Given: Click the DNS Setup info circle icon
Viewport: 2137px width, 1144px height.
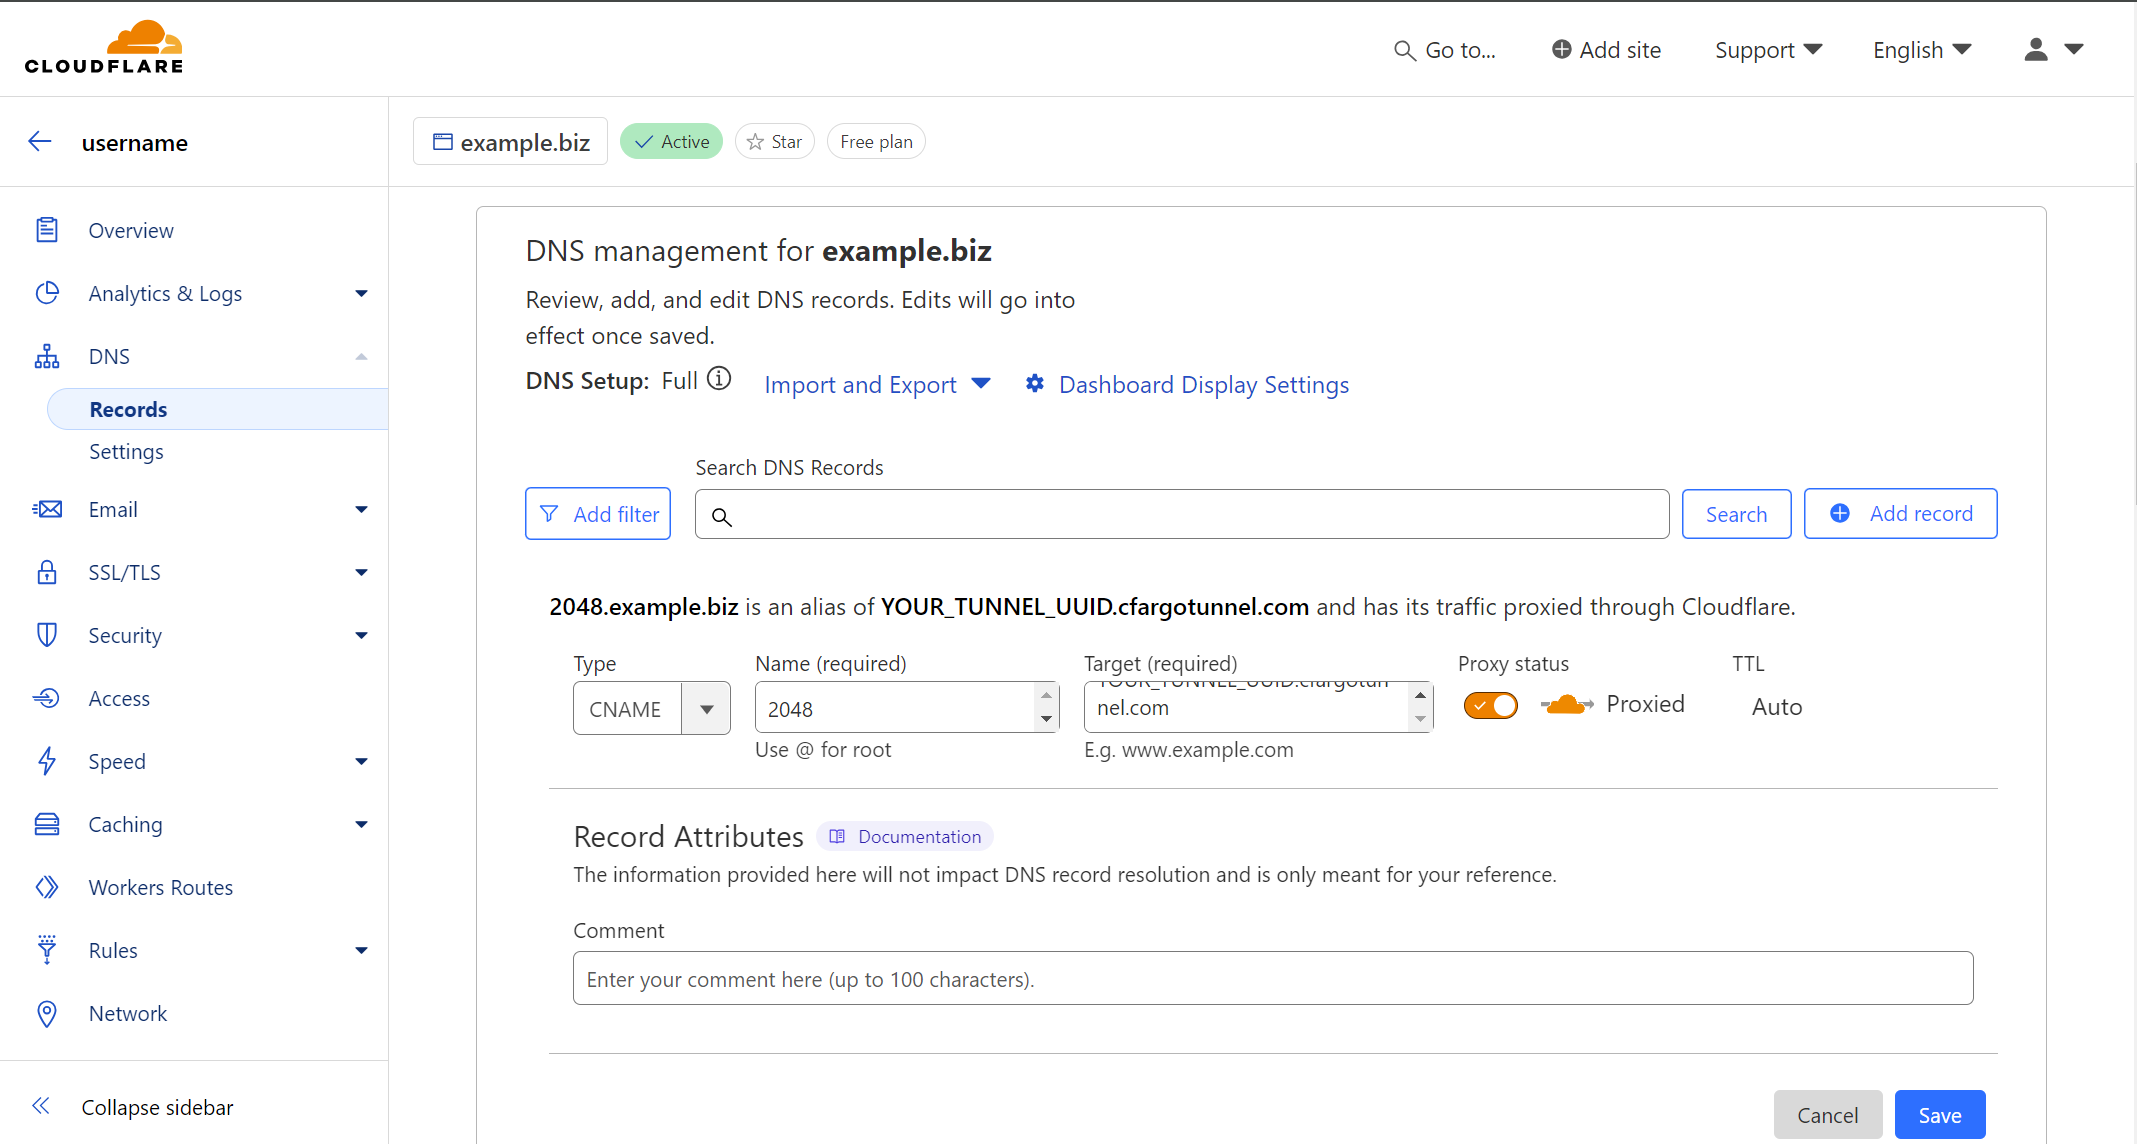Looking at the screenshot, I should 719,379.
